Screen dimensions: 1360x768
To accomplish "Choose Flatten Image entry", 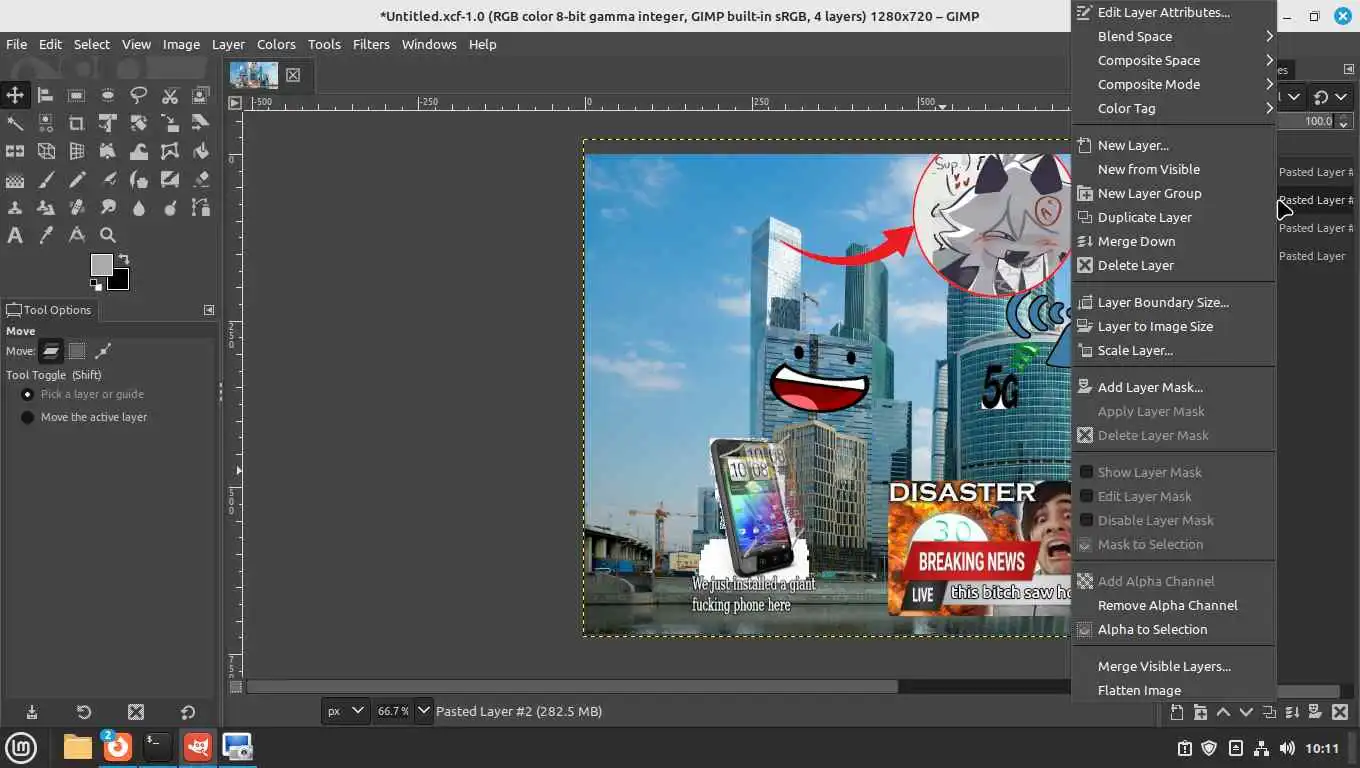I will (x=1173, y=690).
